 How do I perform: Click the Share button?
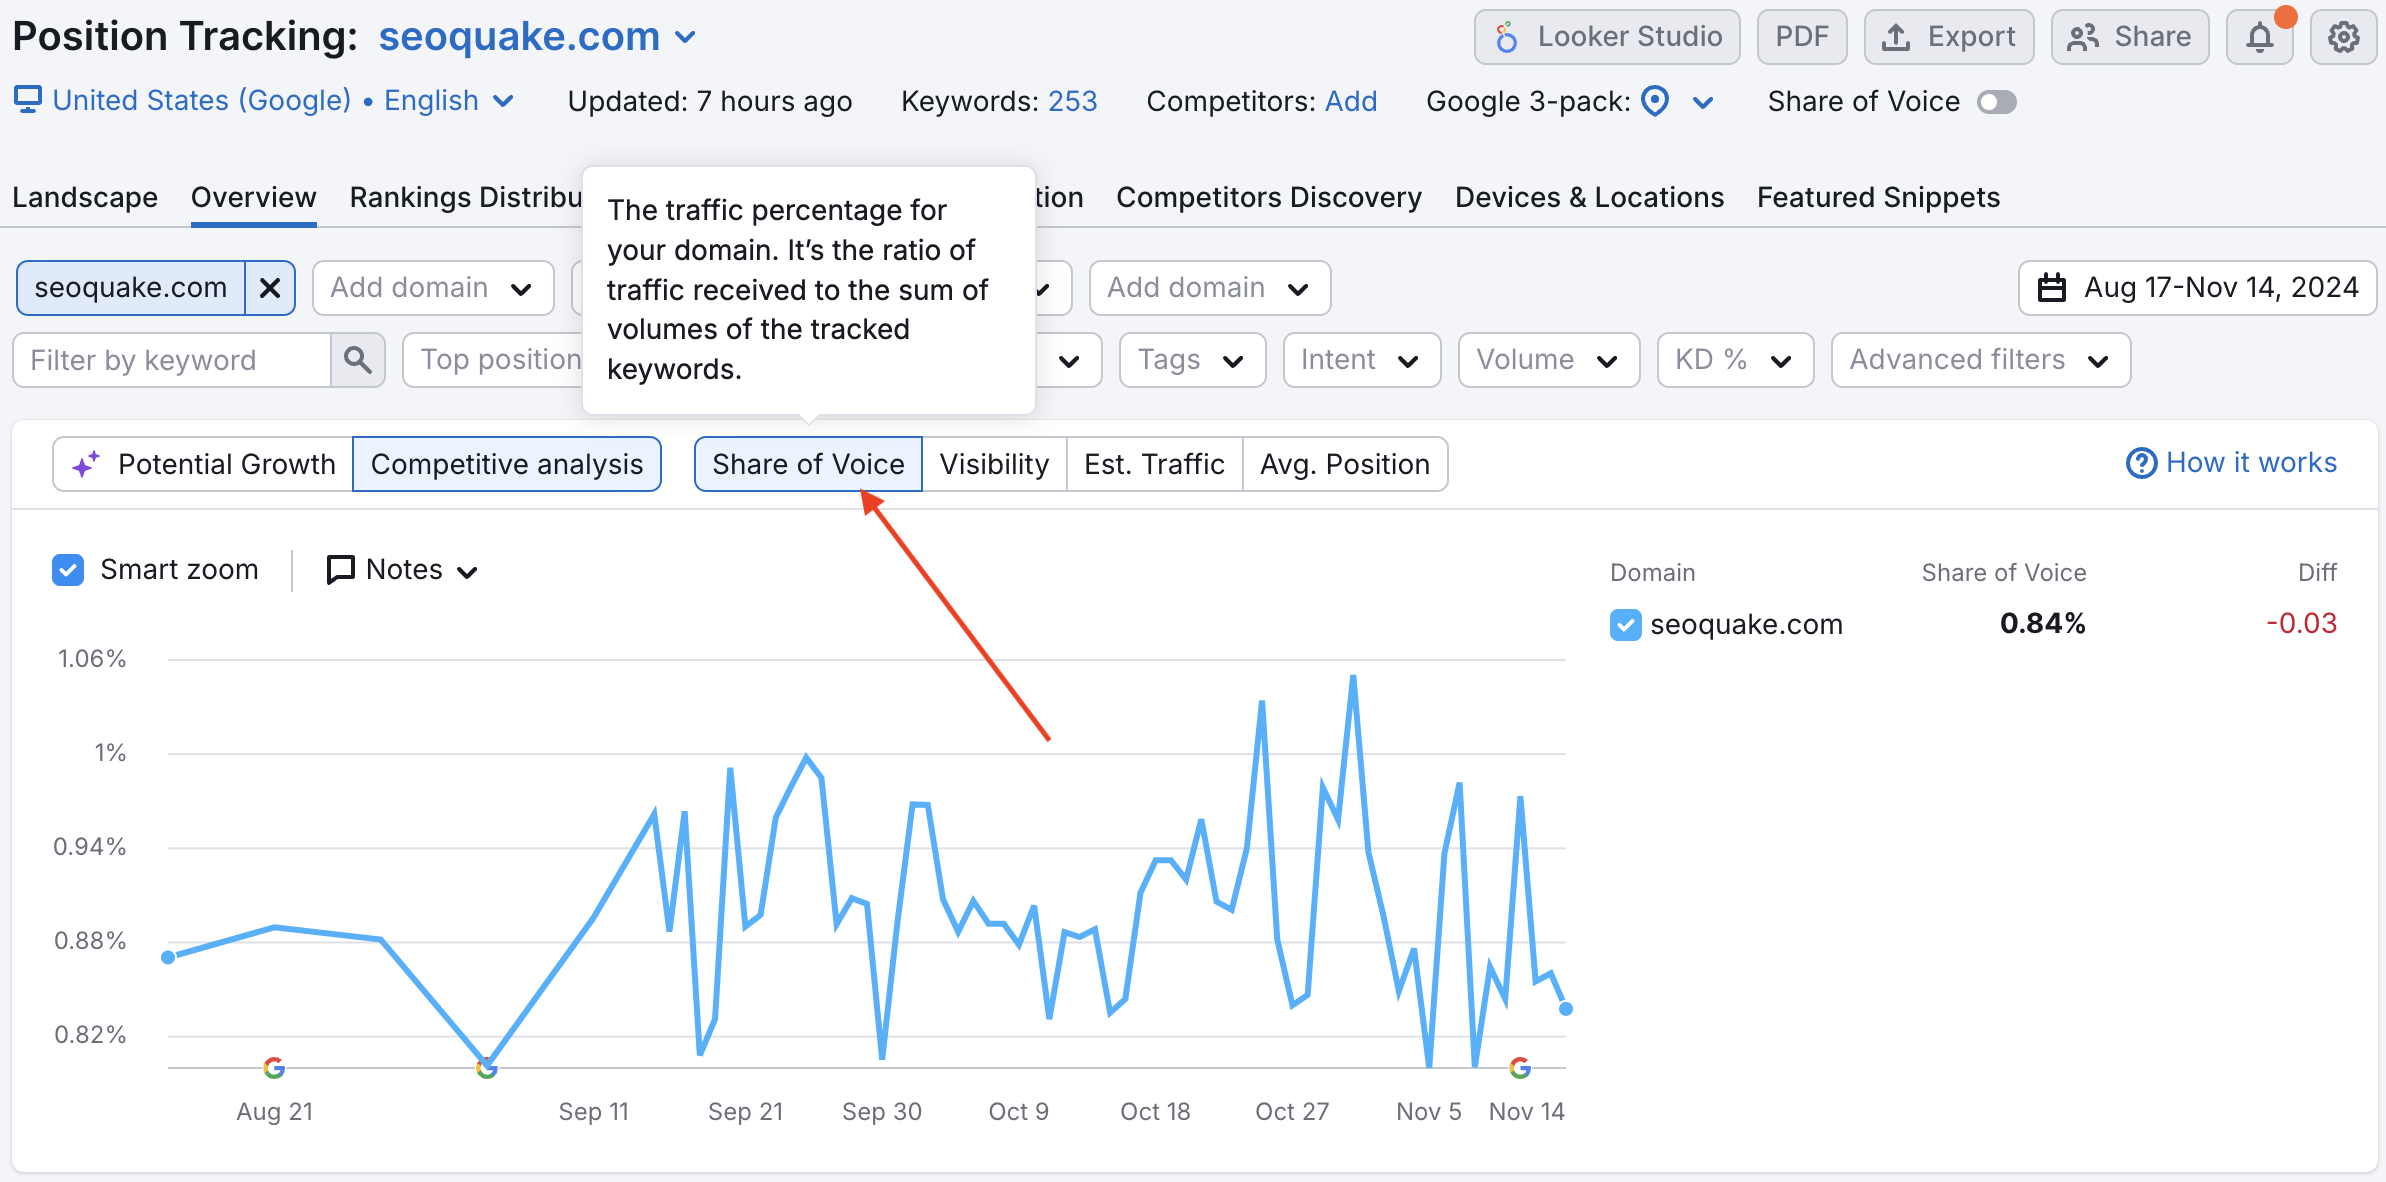(2130, 38)
